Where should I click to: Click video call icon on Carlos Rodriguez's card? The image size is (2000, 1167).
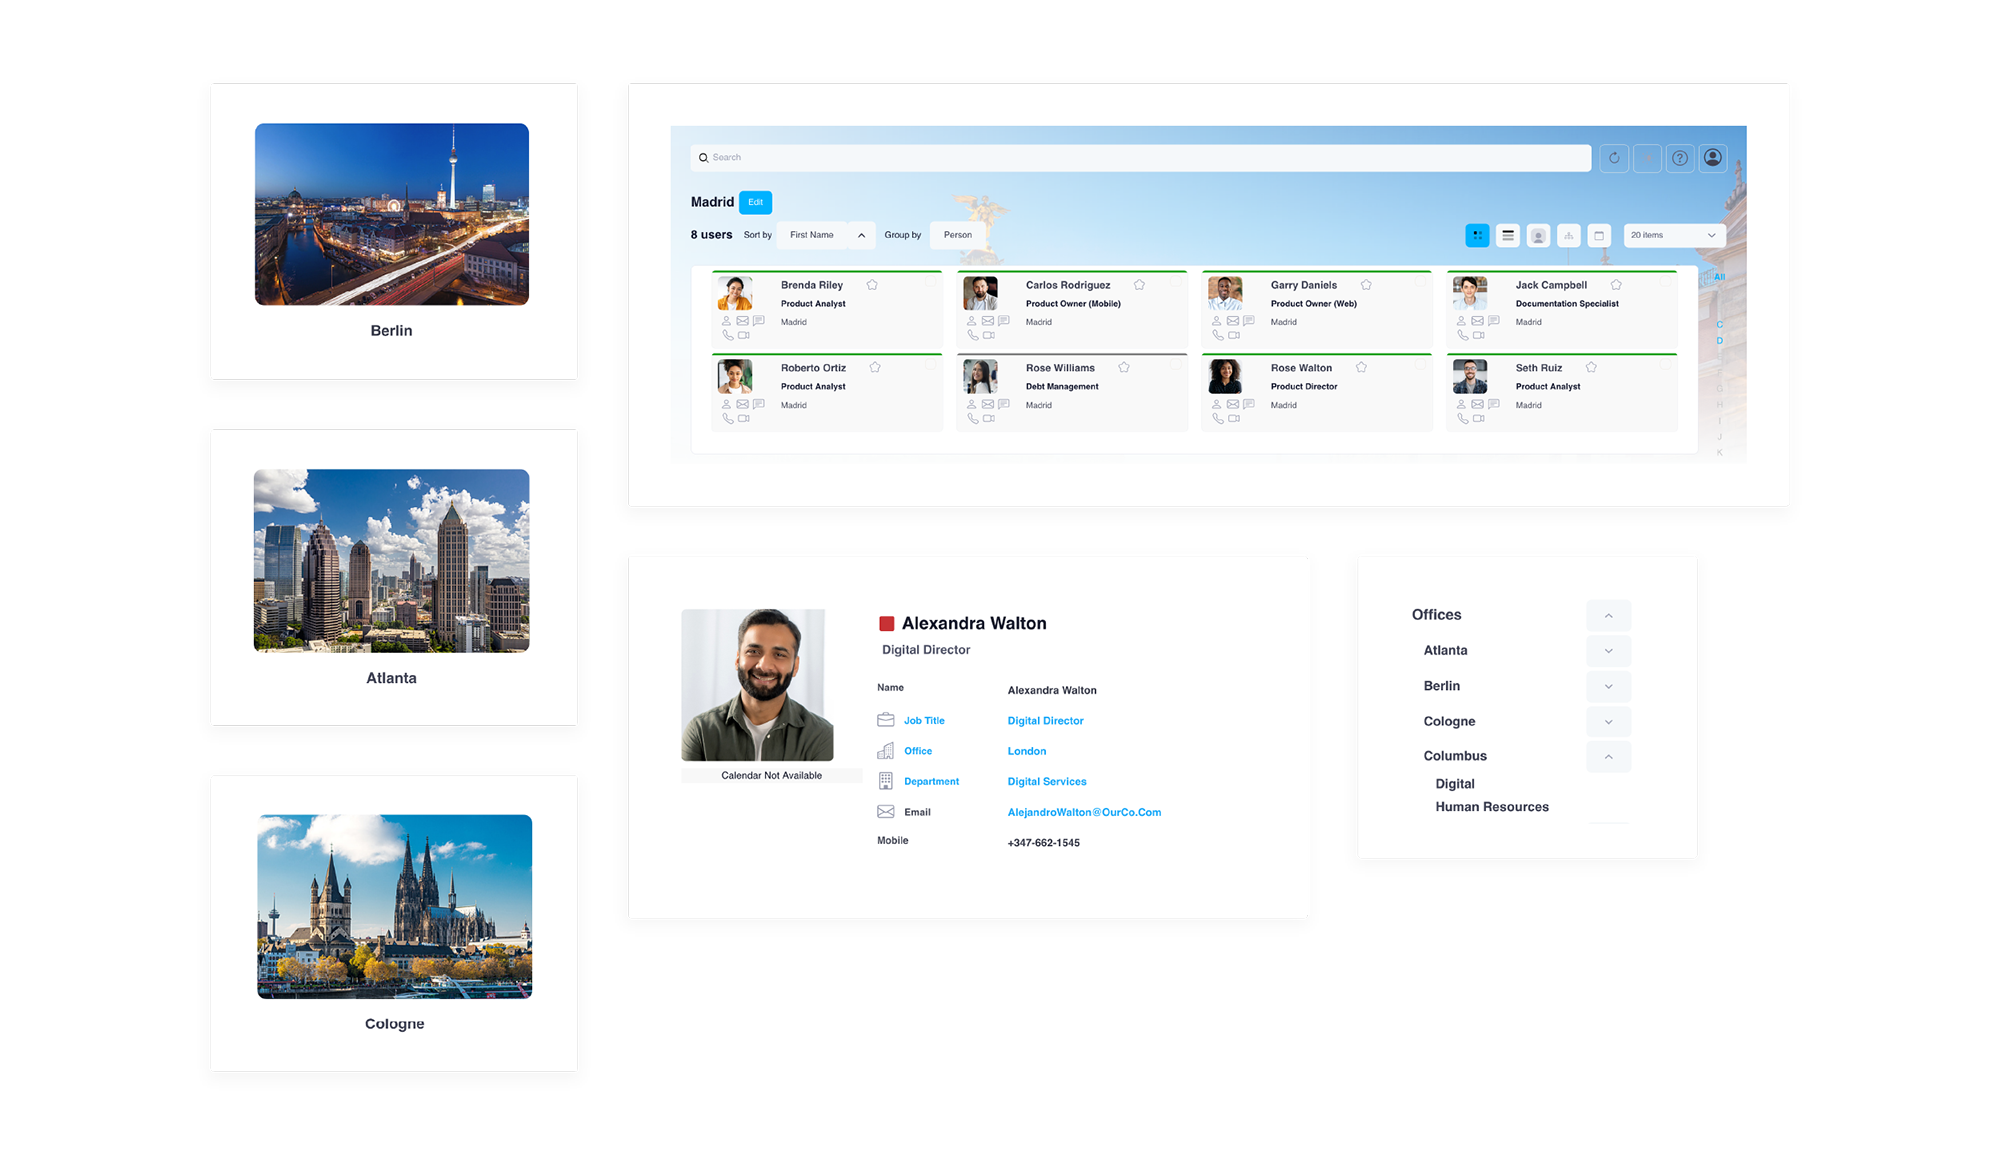point(989,336)
